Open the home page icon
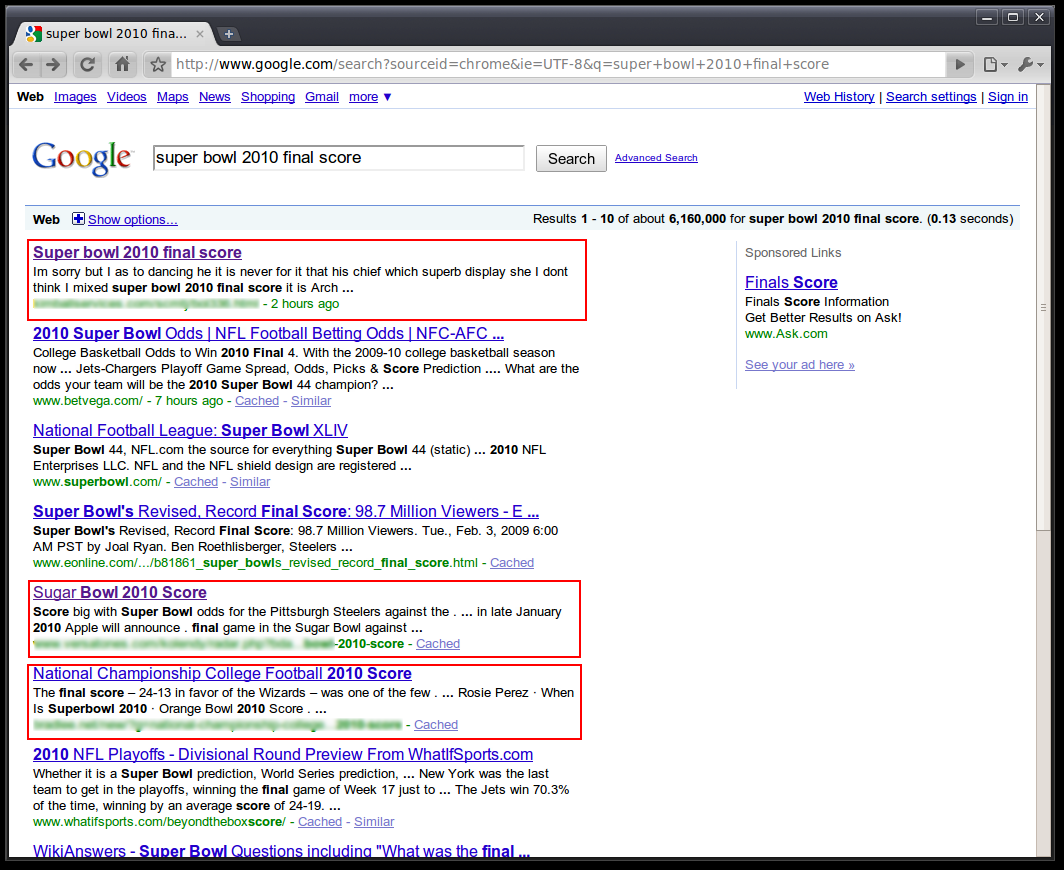The height and width of the screenshot is (870, 1064). tap(122, 64)
